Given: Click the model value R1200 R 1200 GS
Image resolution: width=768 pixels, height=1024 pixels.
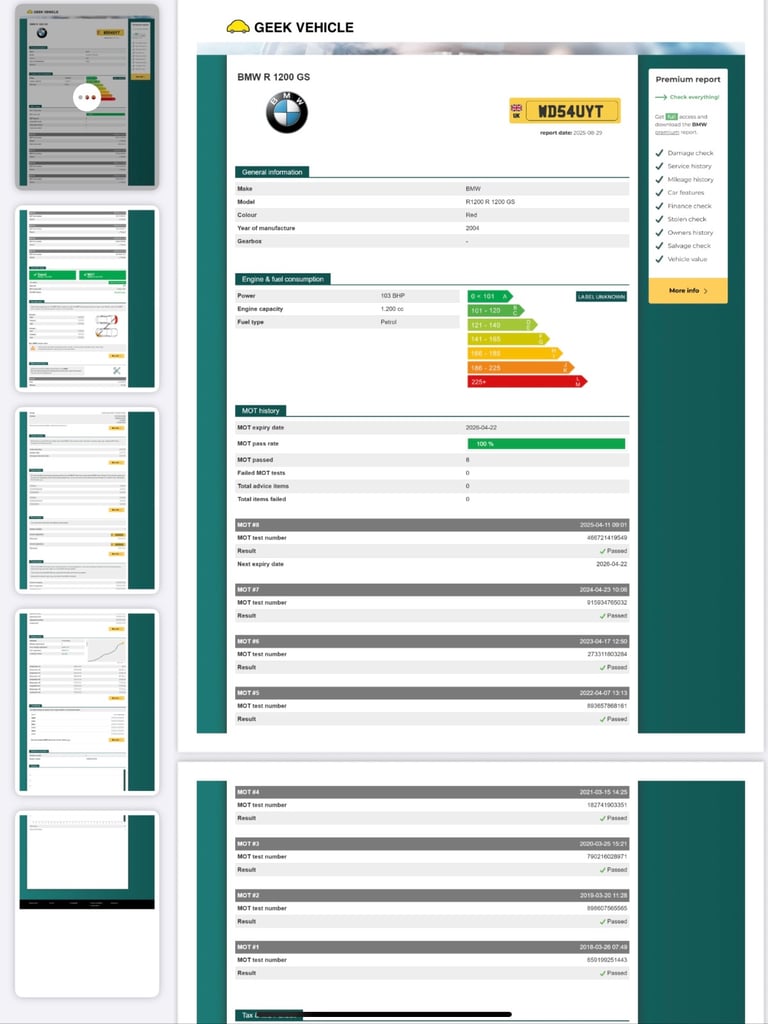Looking at the screenshot, I should click(x=490, y=202).
